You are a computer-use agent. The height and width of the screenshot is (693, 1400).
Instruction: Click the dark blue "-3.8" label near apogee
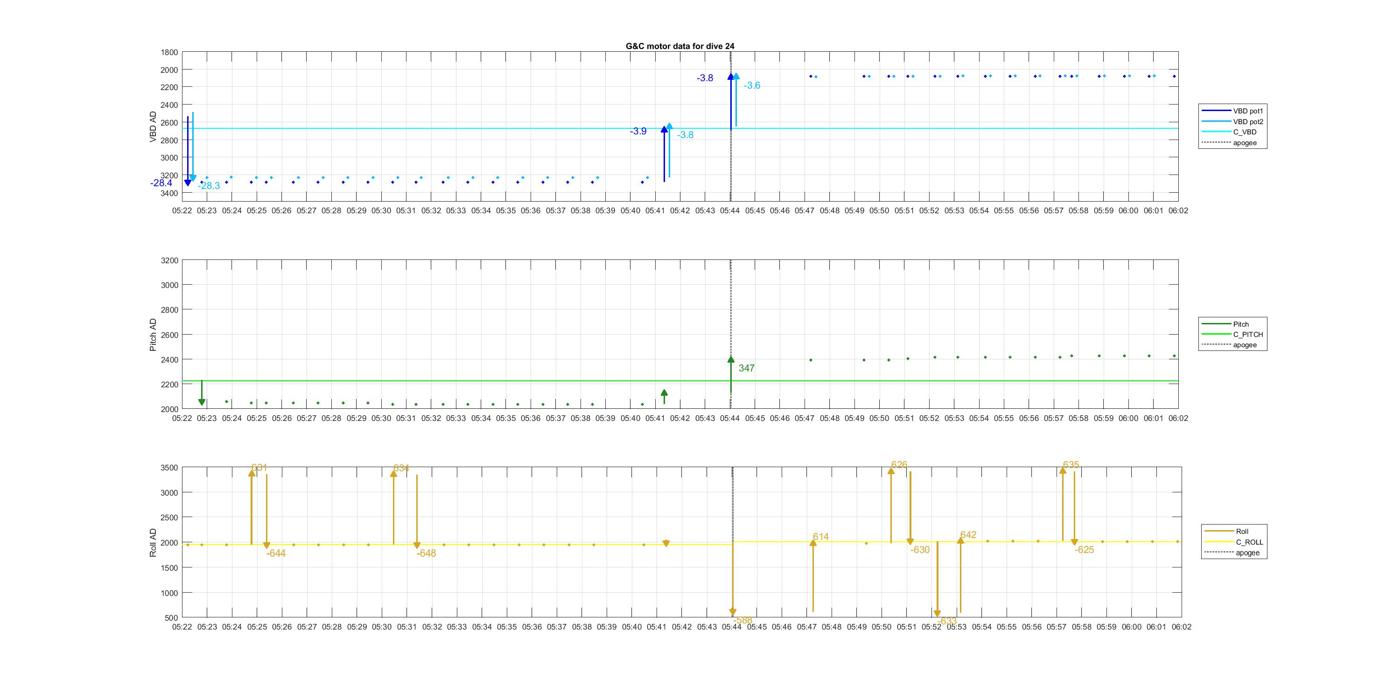pyautogui.click(x=705, y=78)
